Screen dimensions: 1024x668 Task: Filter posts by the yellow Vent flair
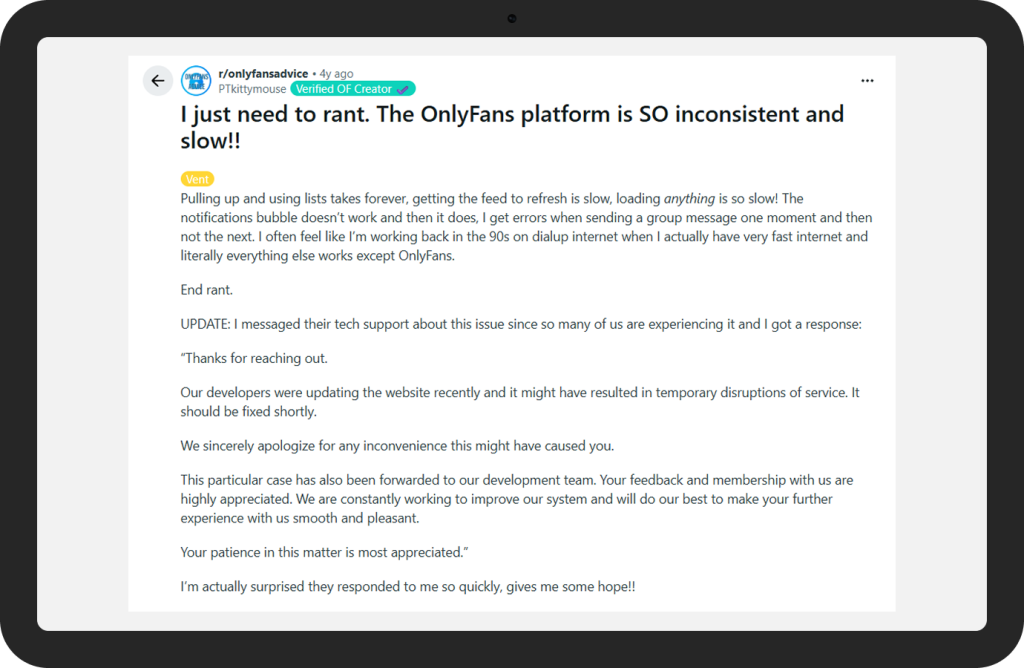[197, 179]
